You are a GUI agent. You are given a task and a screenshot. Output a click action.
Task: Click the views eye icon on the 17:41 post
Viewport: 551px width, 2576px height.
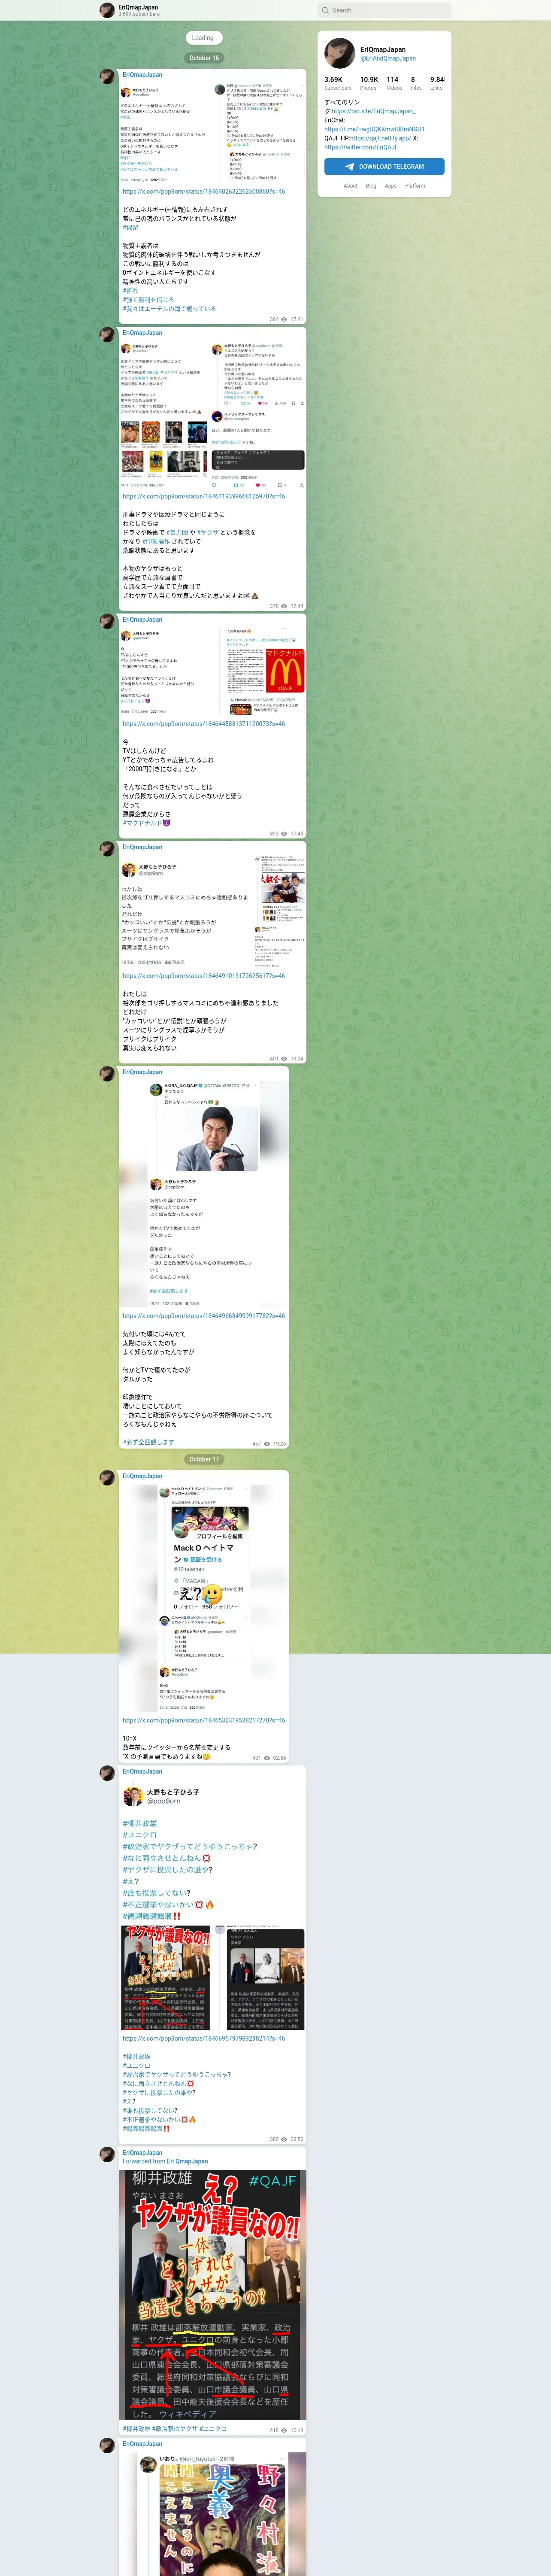click(285, 320)
